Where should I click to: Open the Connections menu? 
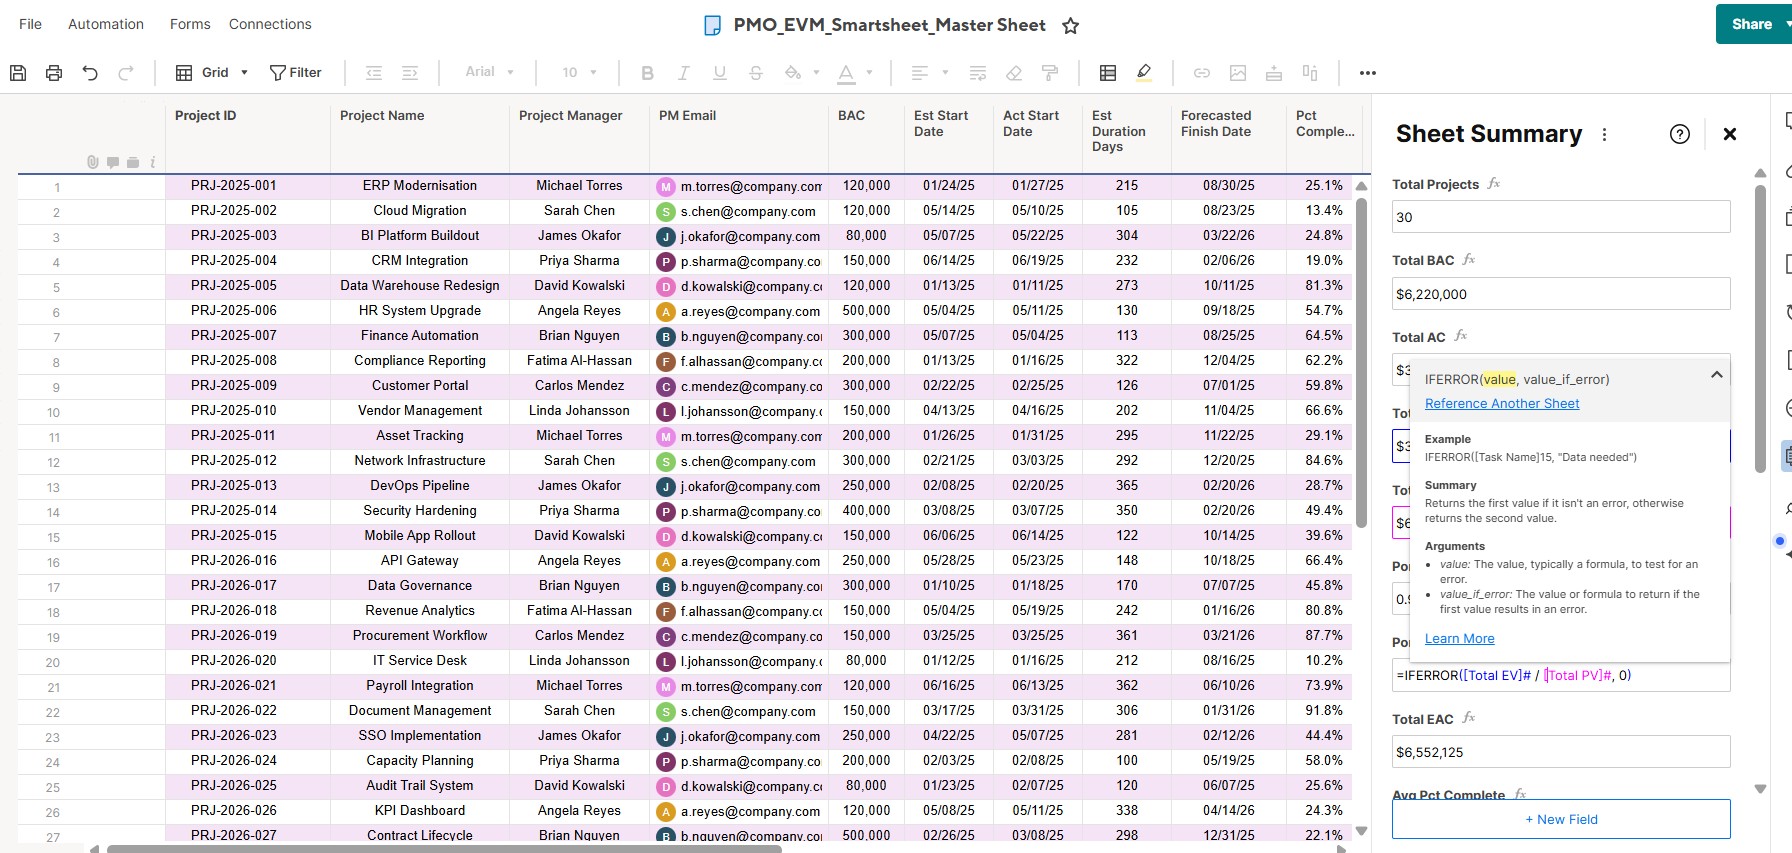click(x=270, y=24)
